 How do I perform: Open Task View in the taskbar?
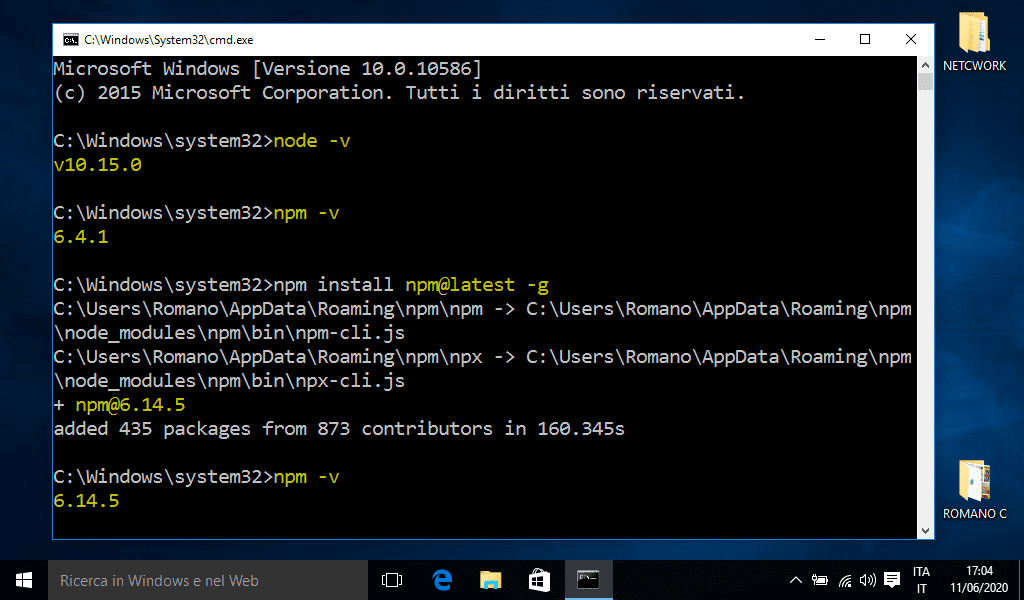392,580
